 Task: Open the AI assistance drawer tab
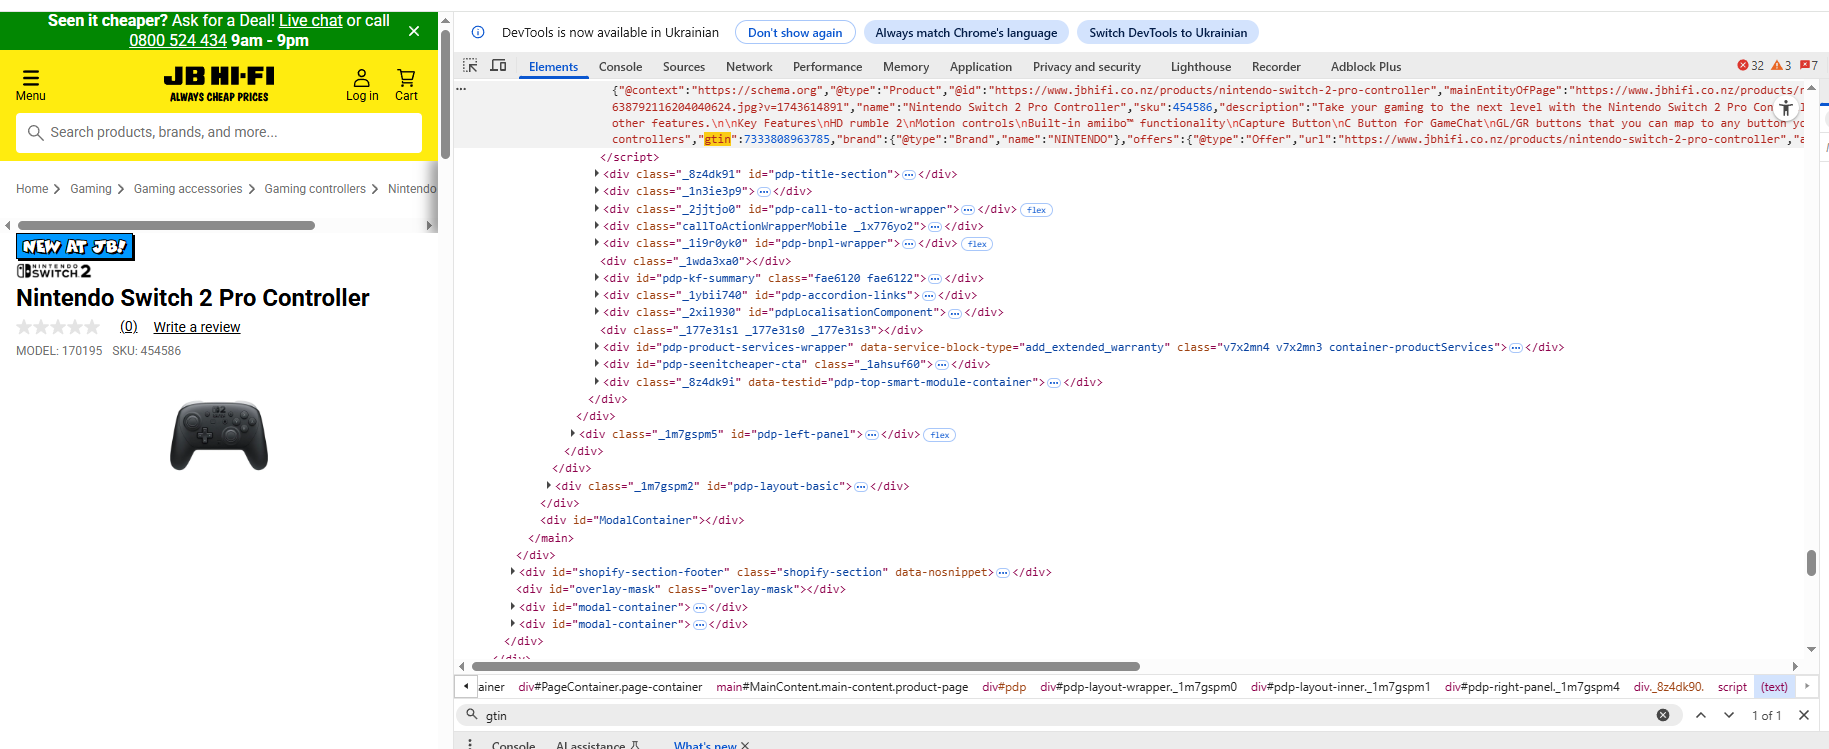tap(597, 745)
